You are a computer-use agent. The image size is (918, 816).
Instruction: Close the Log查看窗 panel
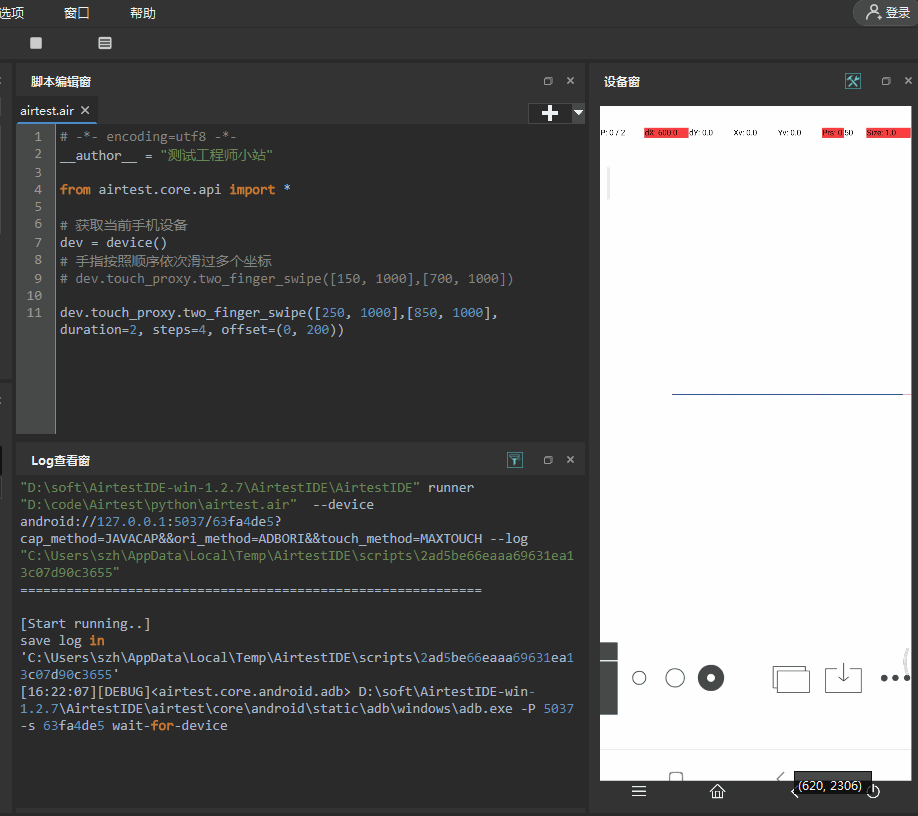click(x=570, y=460)
